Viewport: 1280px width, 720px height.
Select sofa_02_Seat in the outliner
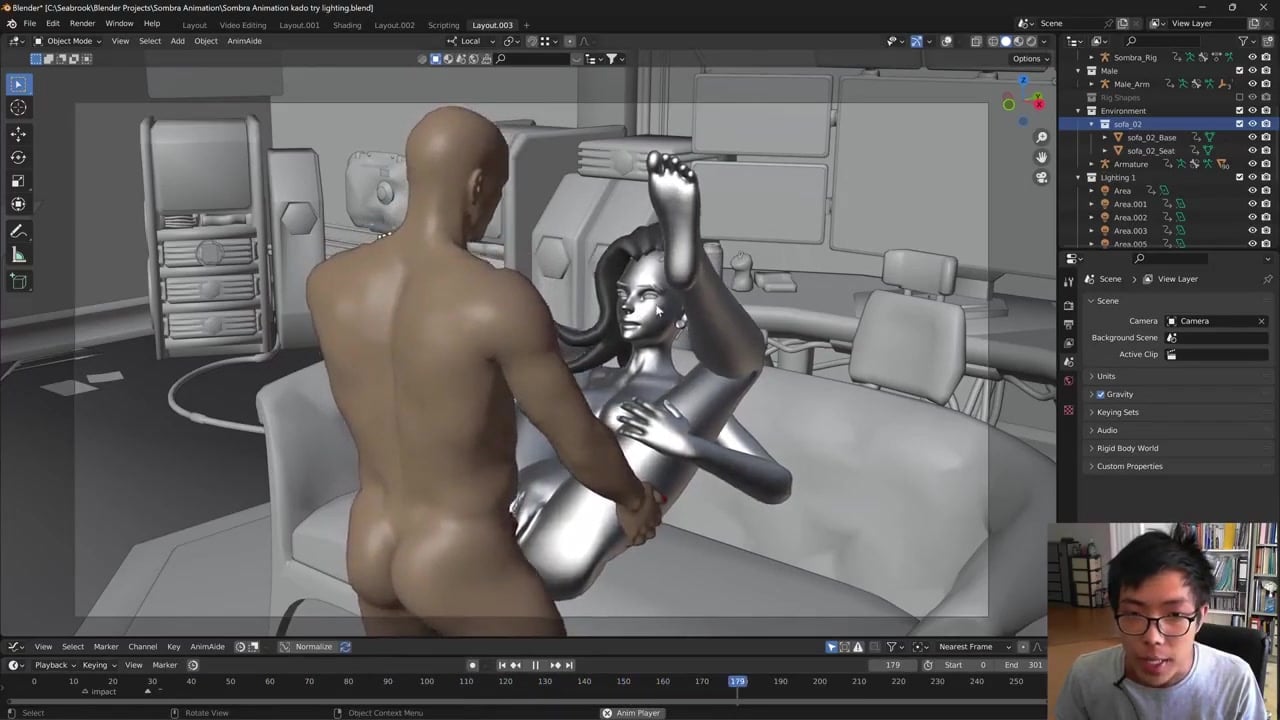coord(1150,151)
